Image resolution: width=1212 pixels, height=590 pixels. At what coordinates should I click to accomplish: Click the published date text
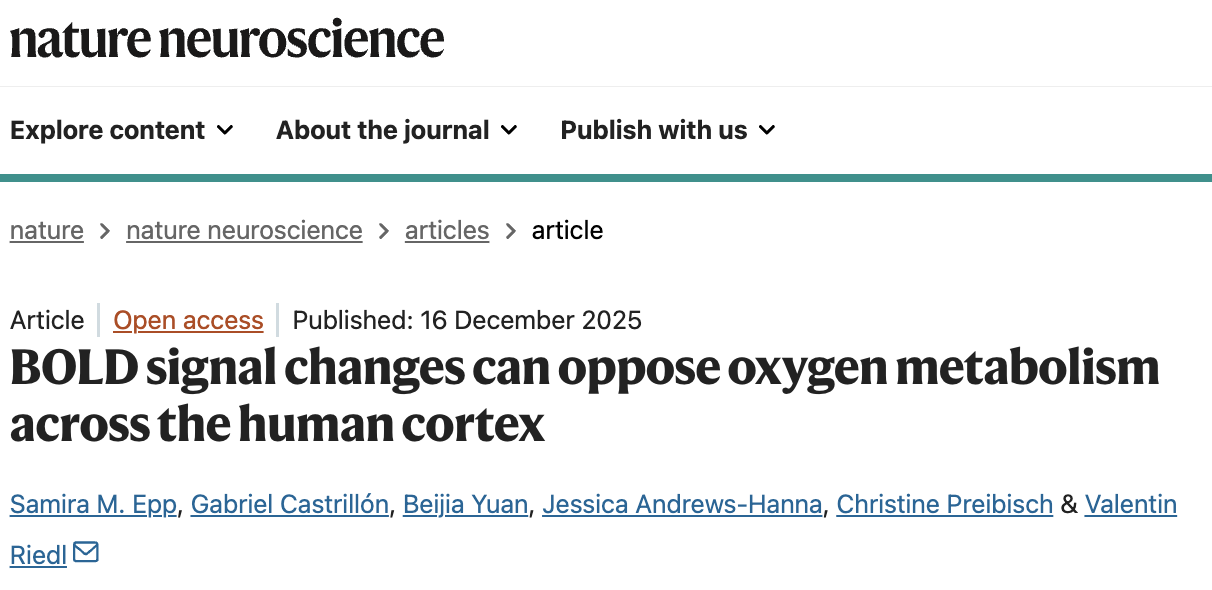point(467,320)
